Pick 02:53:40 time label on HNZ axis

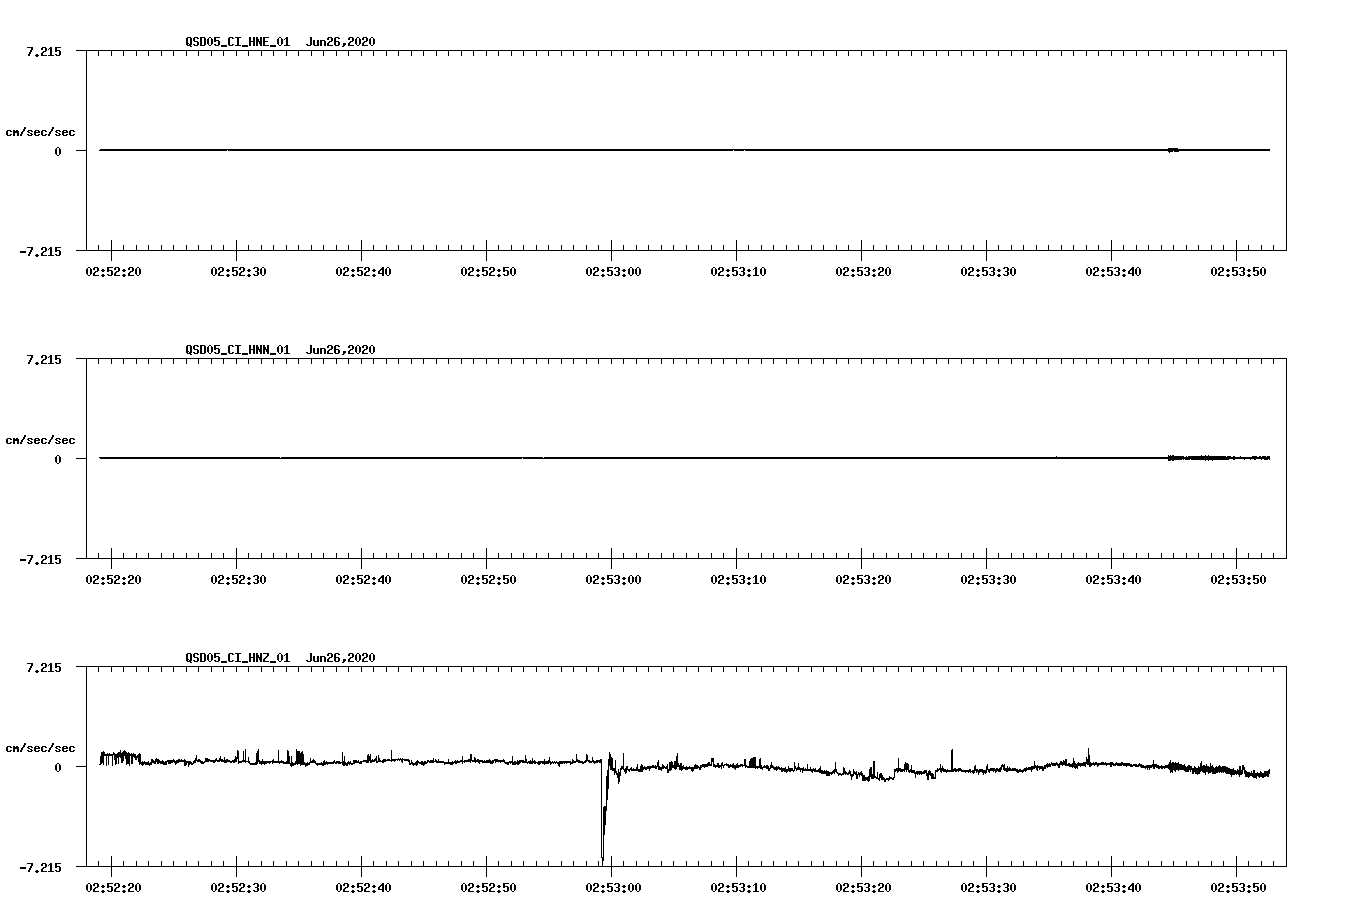(x=1113, y=888)
